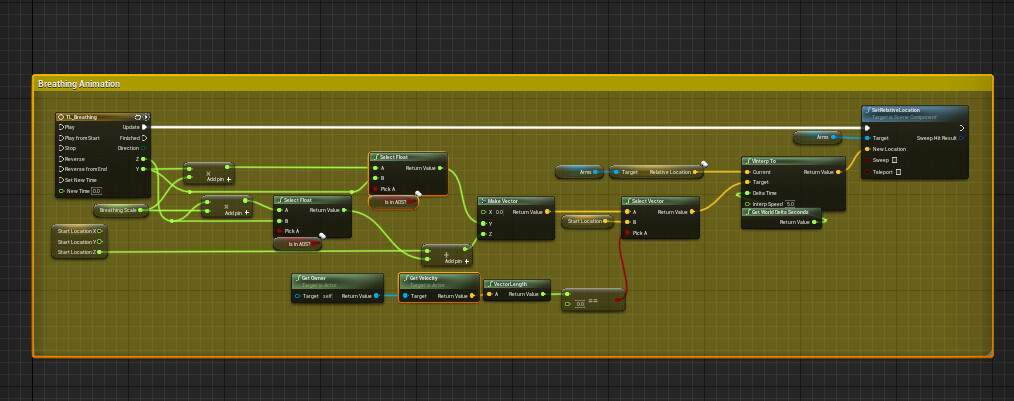Image resolution: width=1014 pixels, height=401 pixels.
Task: Click the Current input pin on VInterp To
Action: click(x=747, y=172)
